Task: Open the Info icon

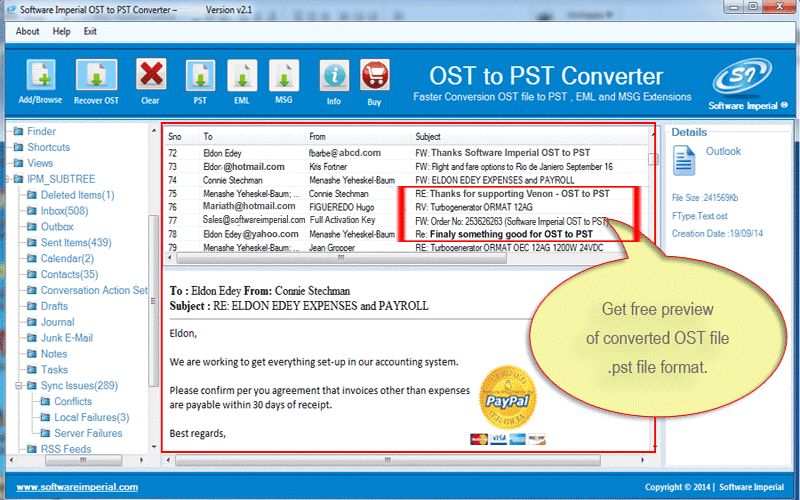Action: [x=334, y=76]
